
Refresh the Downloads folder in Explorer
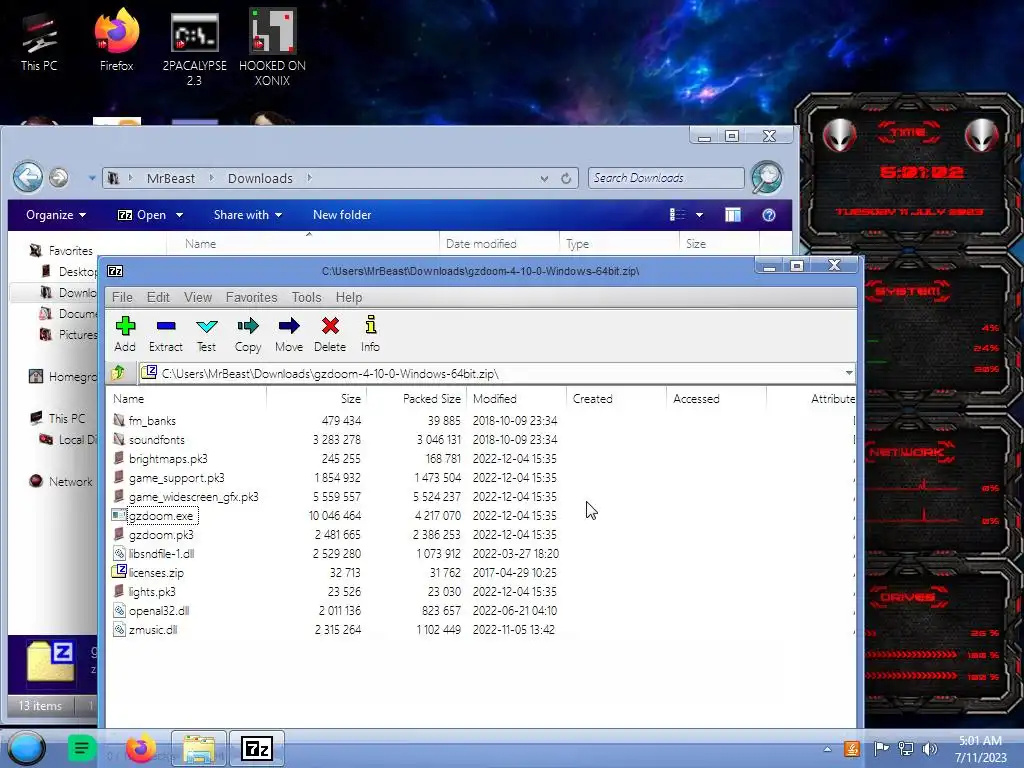tap(566, 178)
